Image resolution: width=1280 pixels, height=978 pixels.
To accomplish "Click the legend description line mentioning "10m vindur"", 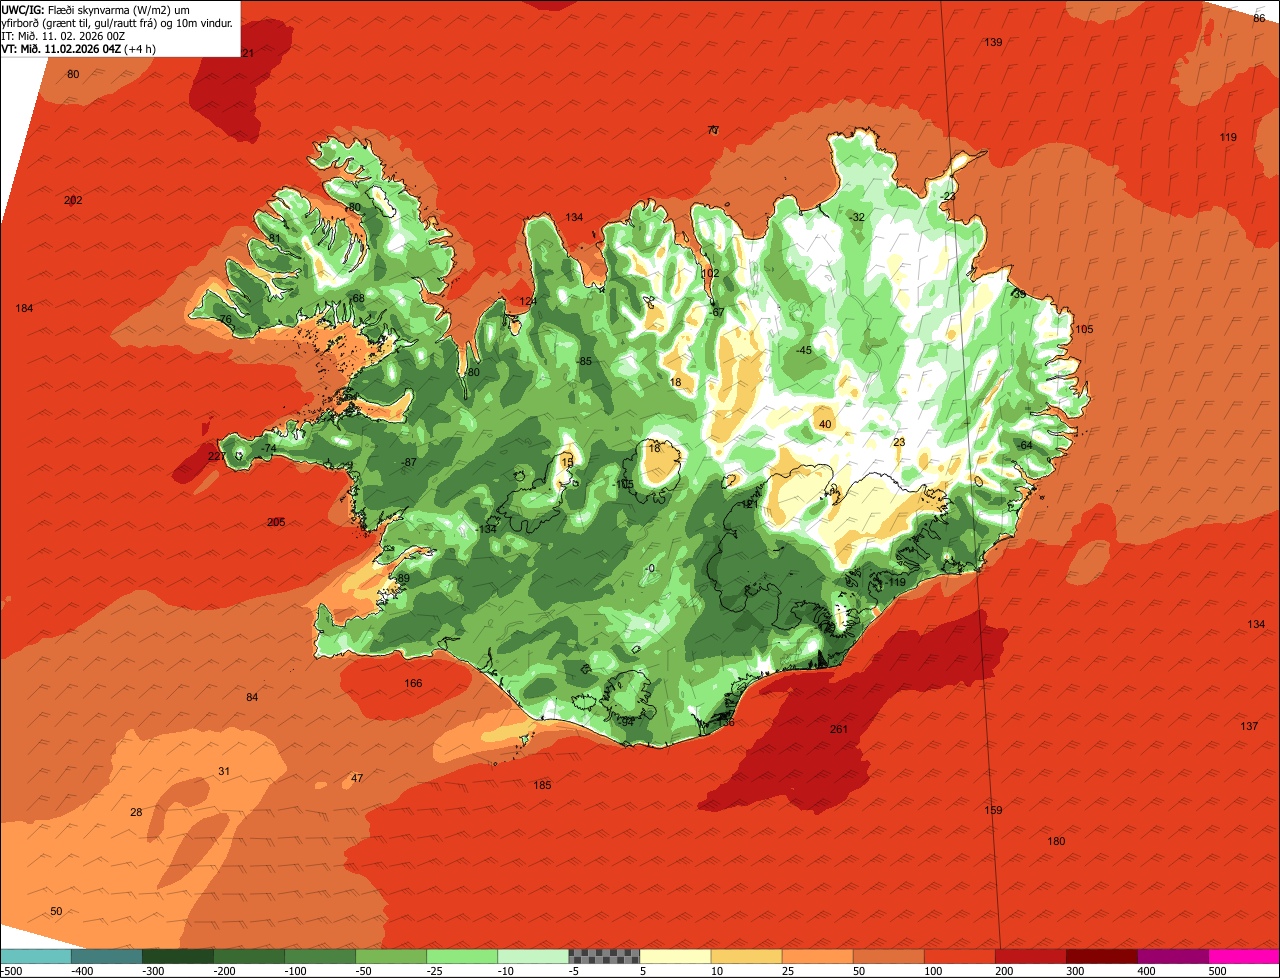I will tap(117, 22).
